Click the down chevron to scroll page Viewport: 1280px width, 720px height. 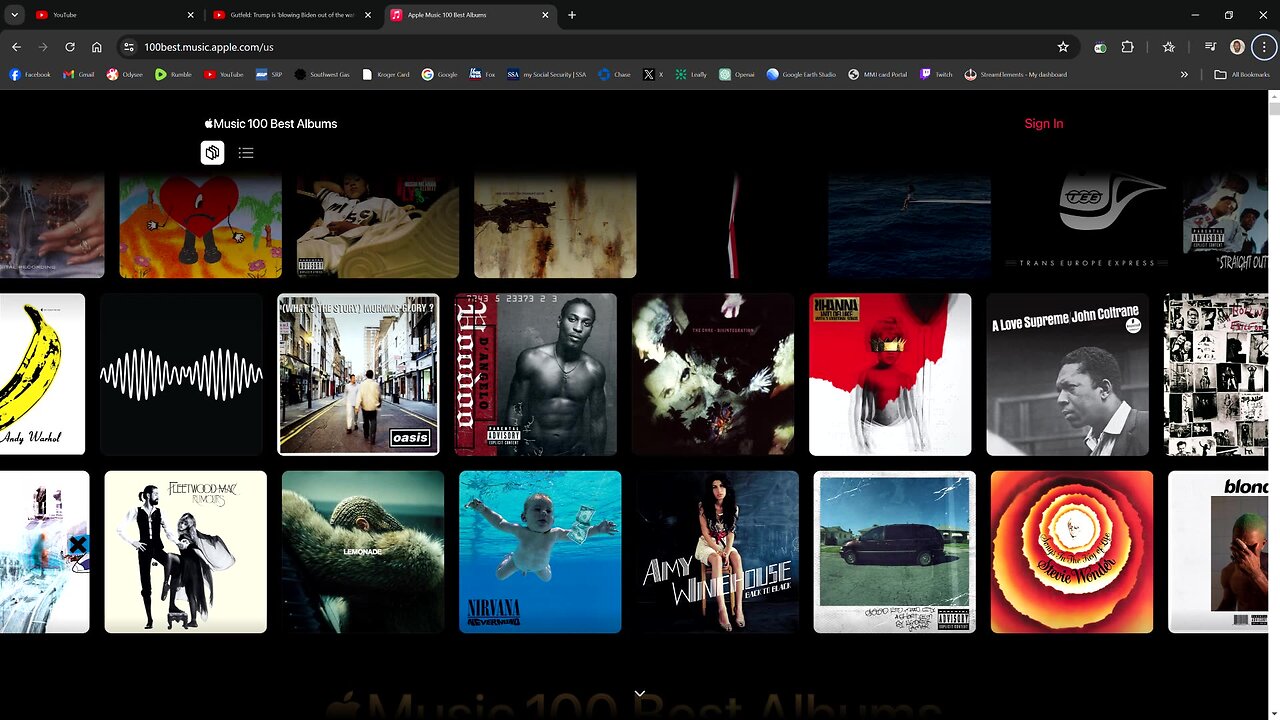tap(640, 694)
